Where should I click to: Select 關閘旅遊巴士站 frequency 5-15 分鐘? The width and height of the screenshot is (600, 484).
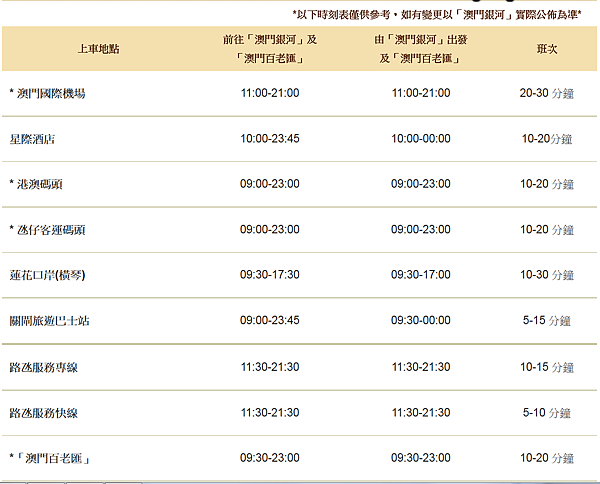[547, 320]
